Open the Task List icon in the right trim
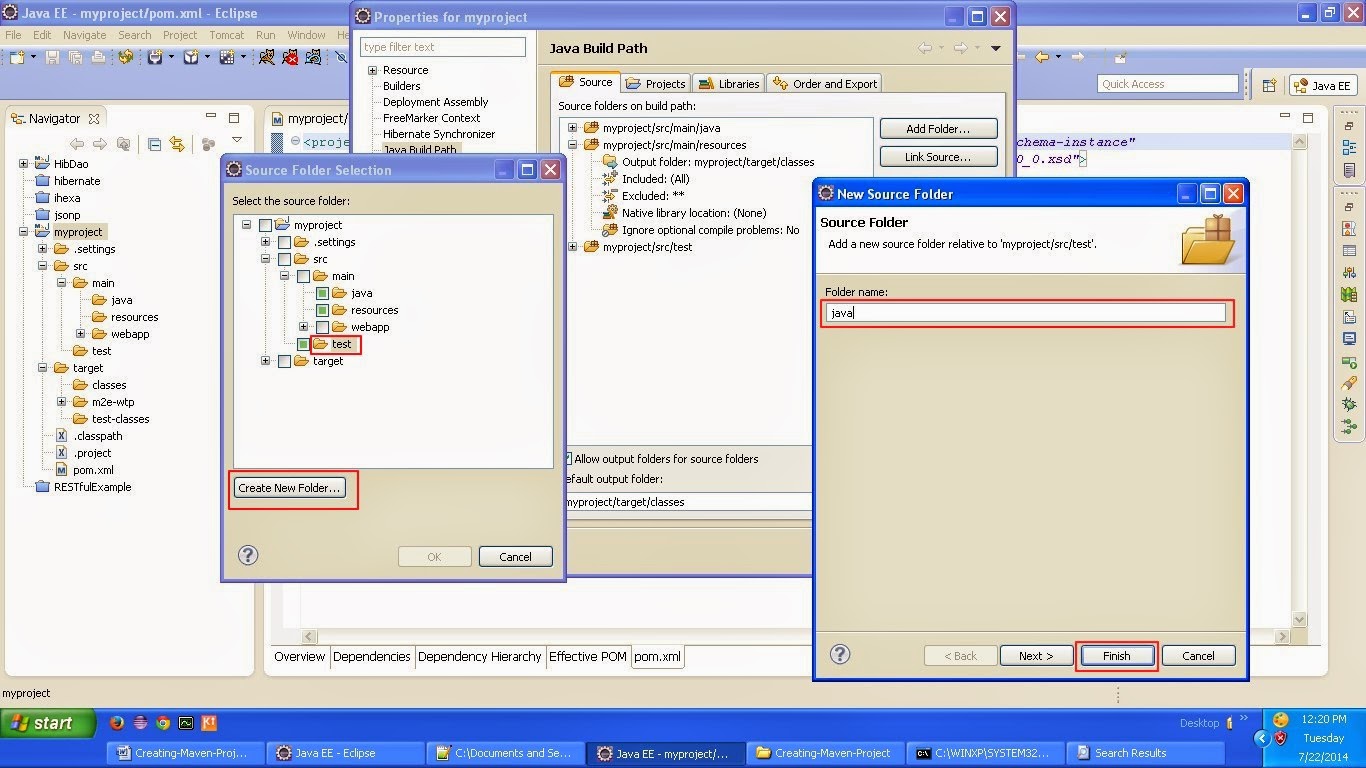Screen dimensions: 1366x768 [1349, 171]
